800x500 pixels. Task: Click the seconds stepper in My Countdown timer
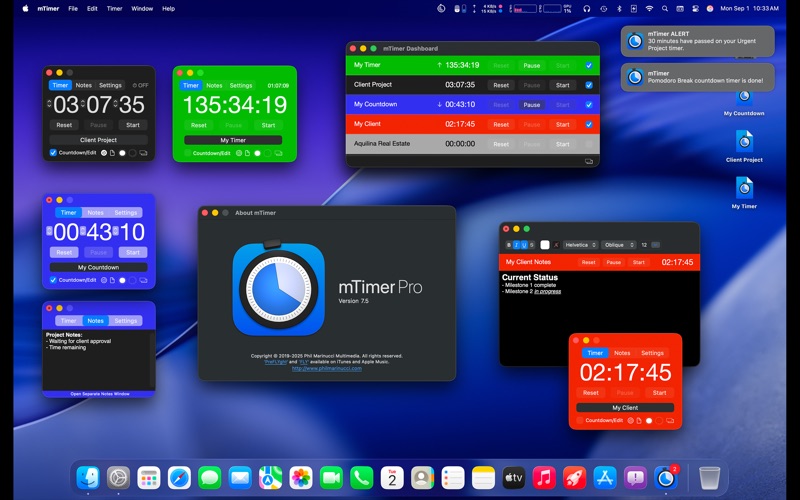click(116, 231)
